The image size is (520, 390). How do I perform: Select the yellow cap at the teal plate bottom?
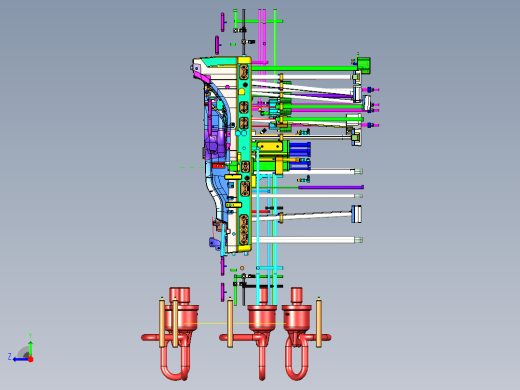click(244, 248)
